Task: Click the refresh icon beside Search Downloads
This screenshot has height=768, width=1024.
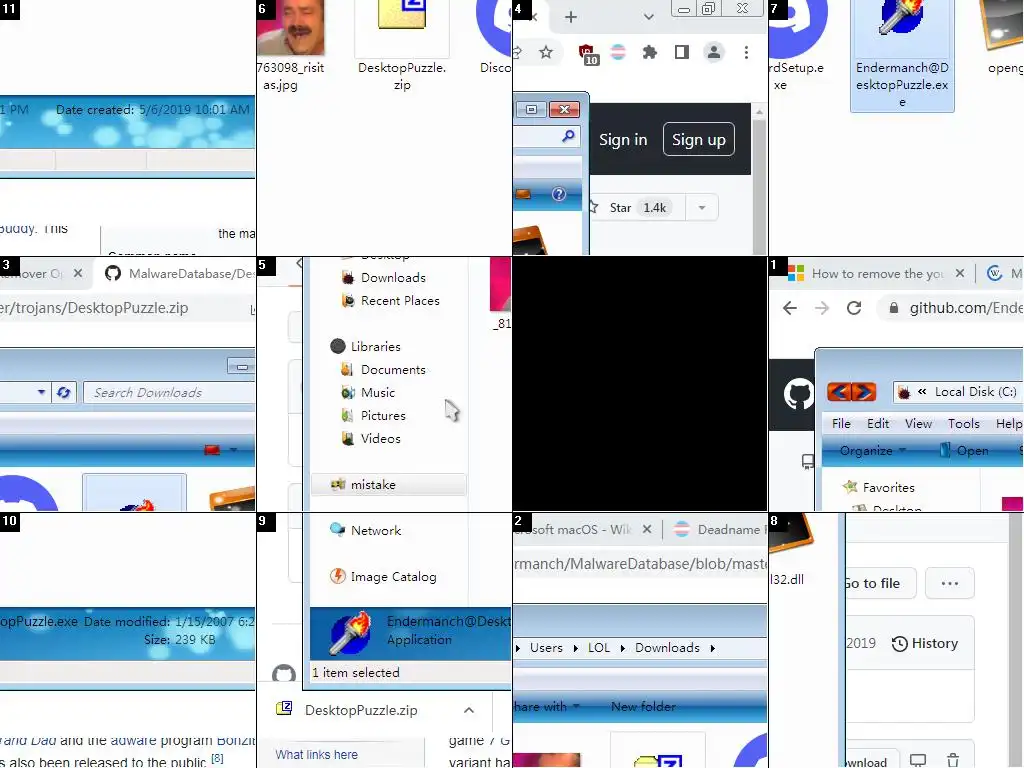Action: (x=63, y=392)
